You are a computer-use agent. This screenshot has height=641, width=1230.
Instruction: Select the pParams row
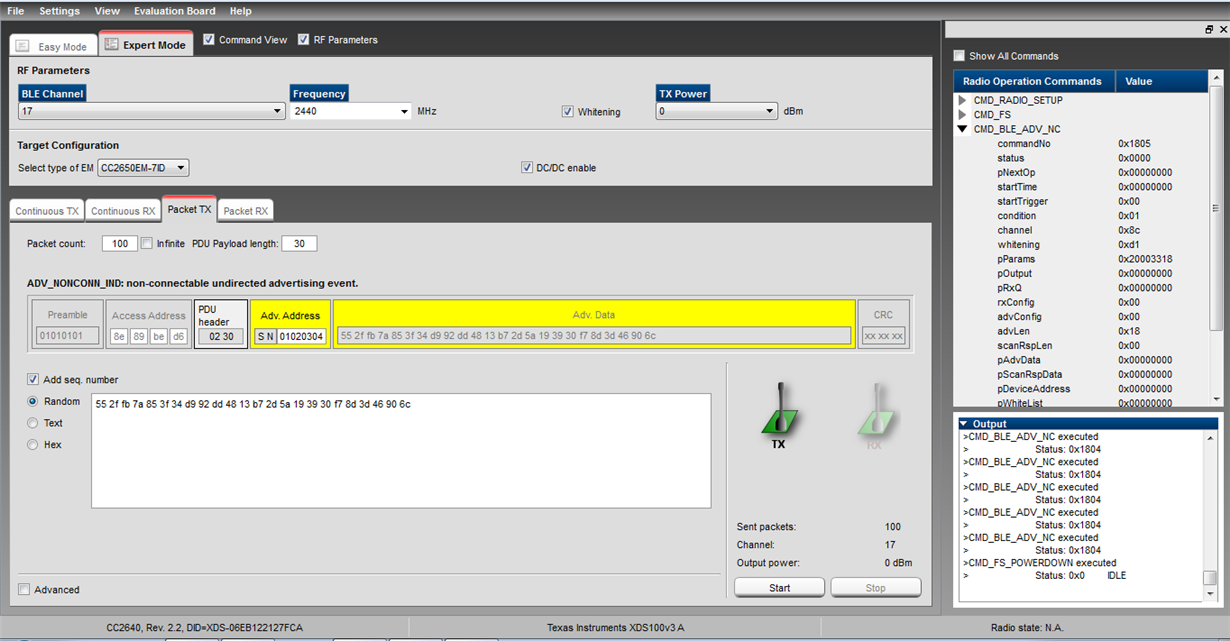(1082, 259)
